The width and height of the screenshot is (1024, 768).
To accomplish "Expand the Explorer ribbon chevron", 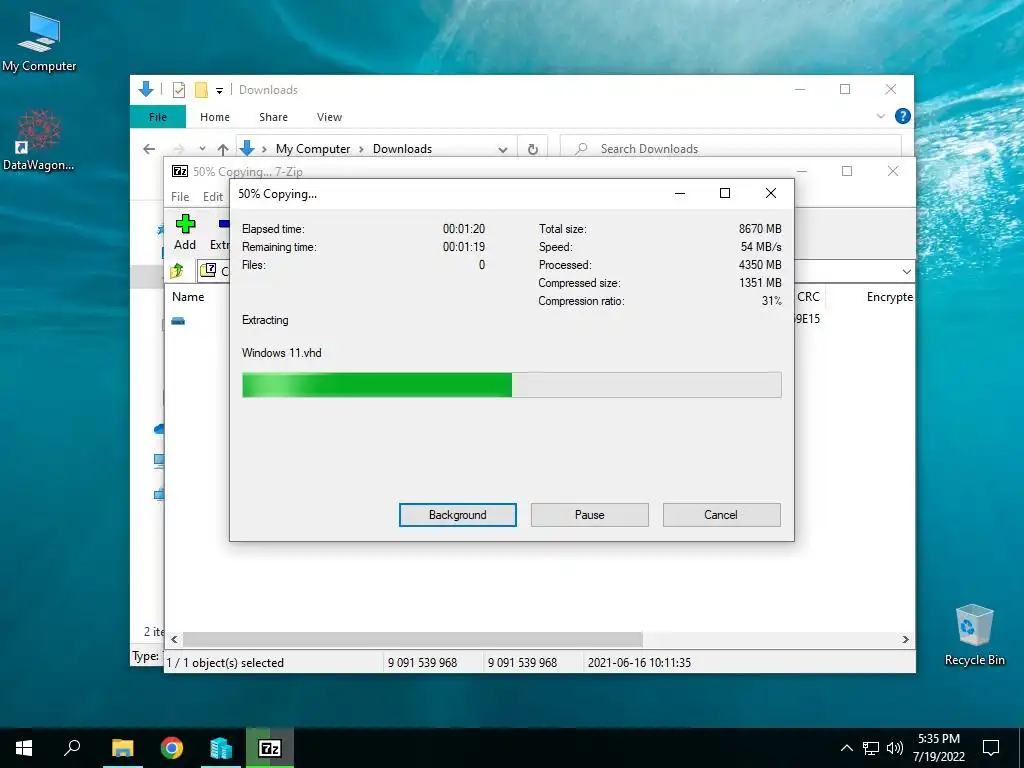I will point(880,116).
